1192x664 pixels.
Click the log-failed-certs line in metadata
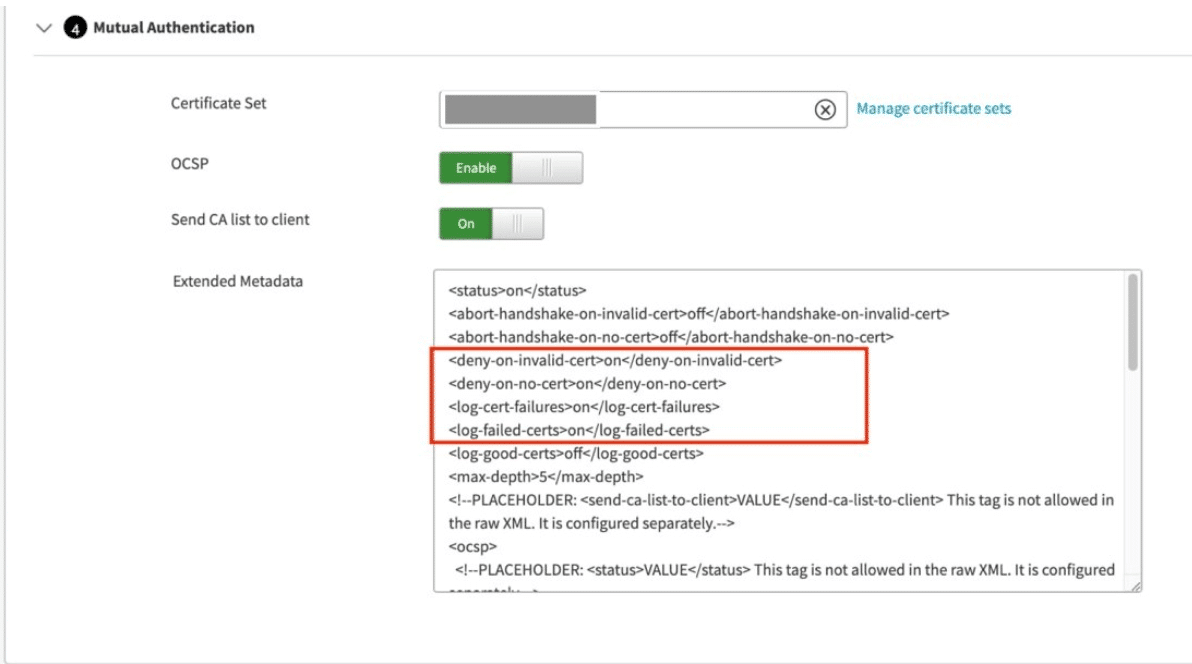[579, 430]
